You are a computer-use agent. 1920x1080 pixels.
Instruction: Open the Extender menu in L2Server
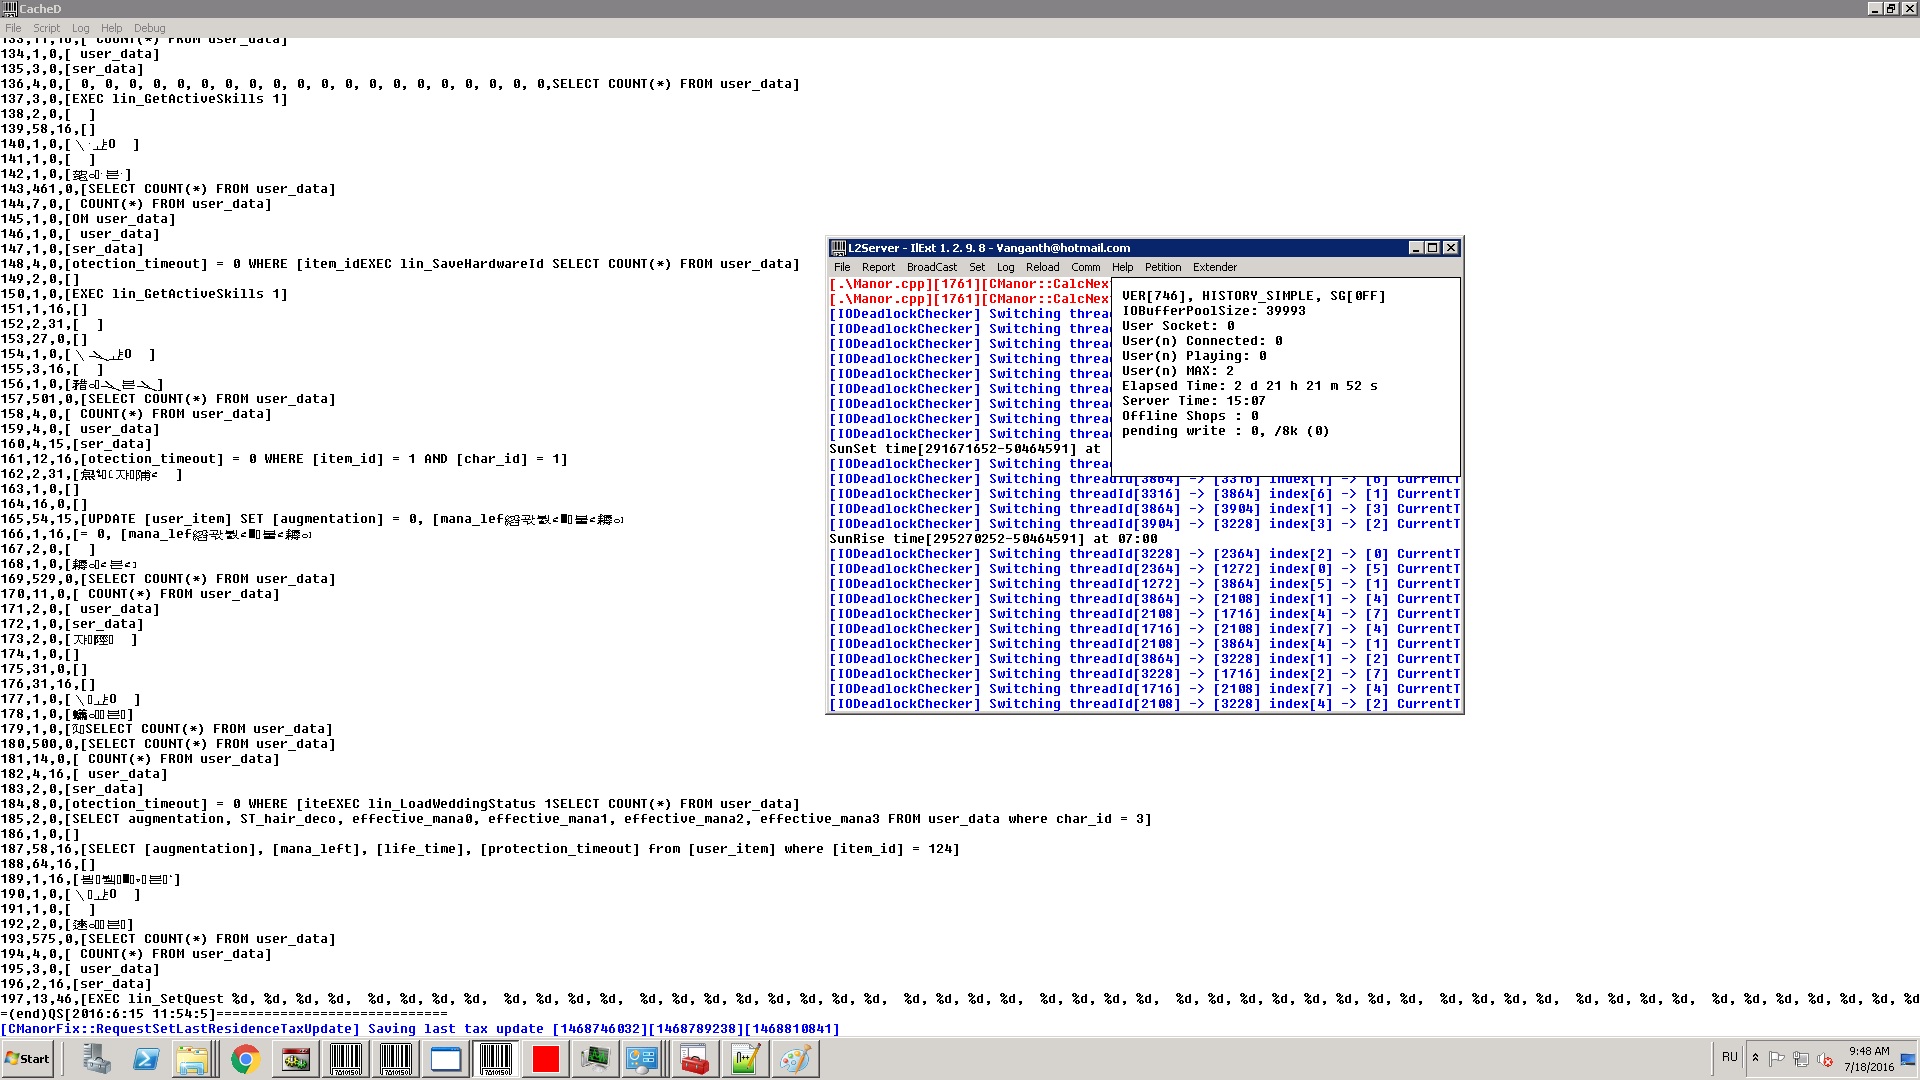pyautogui.click(x=1214, y=267)
